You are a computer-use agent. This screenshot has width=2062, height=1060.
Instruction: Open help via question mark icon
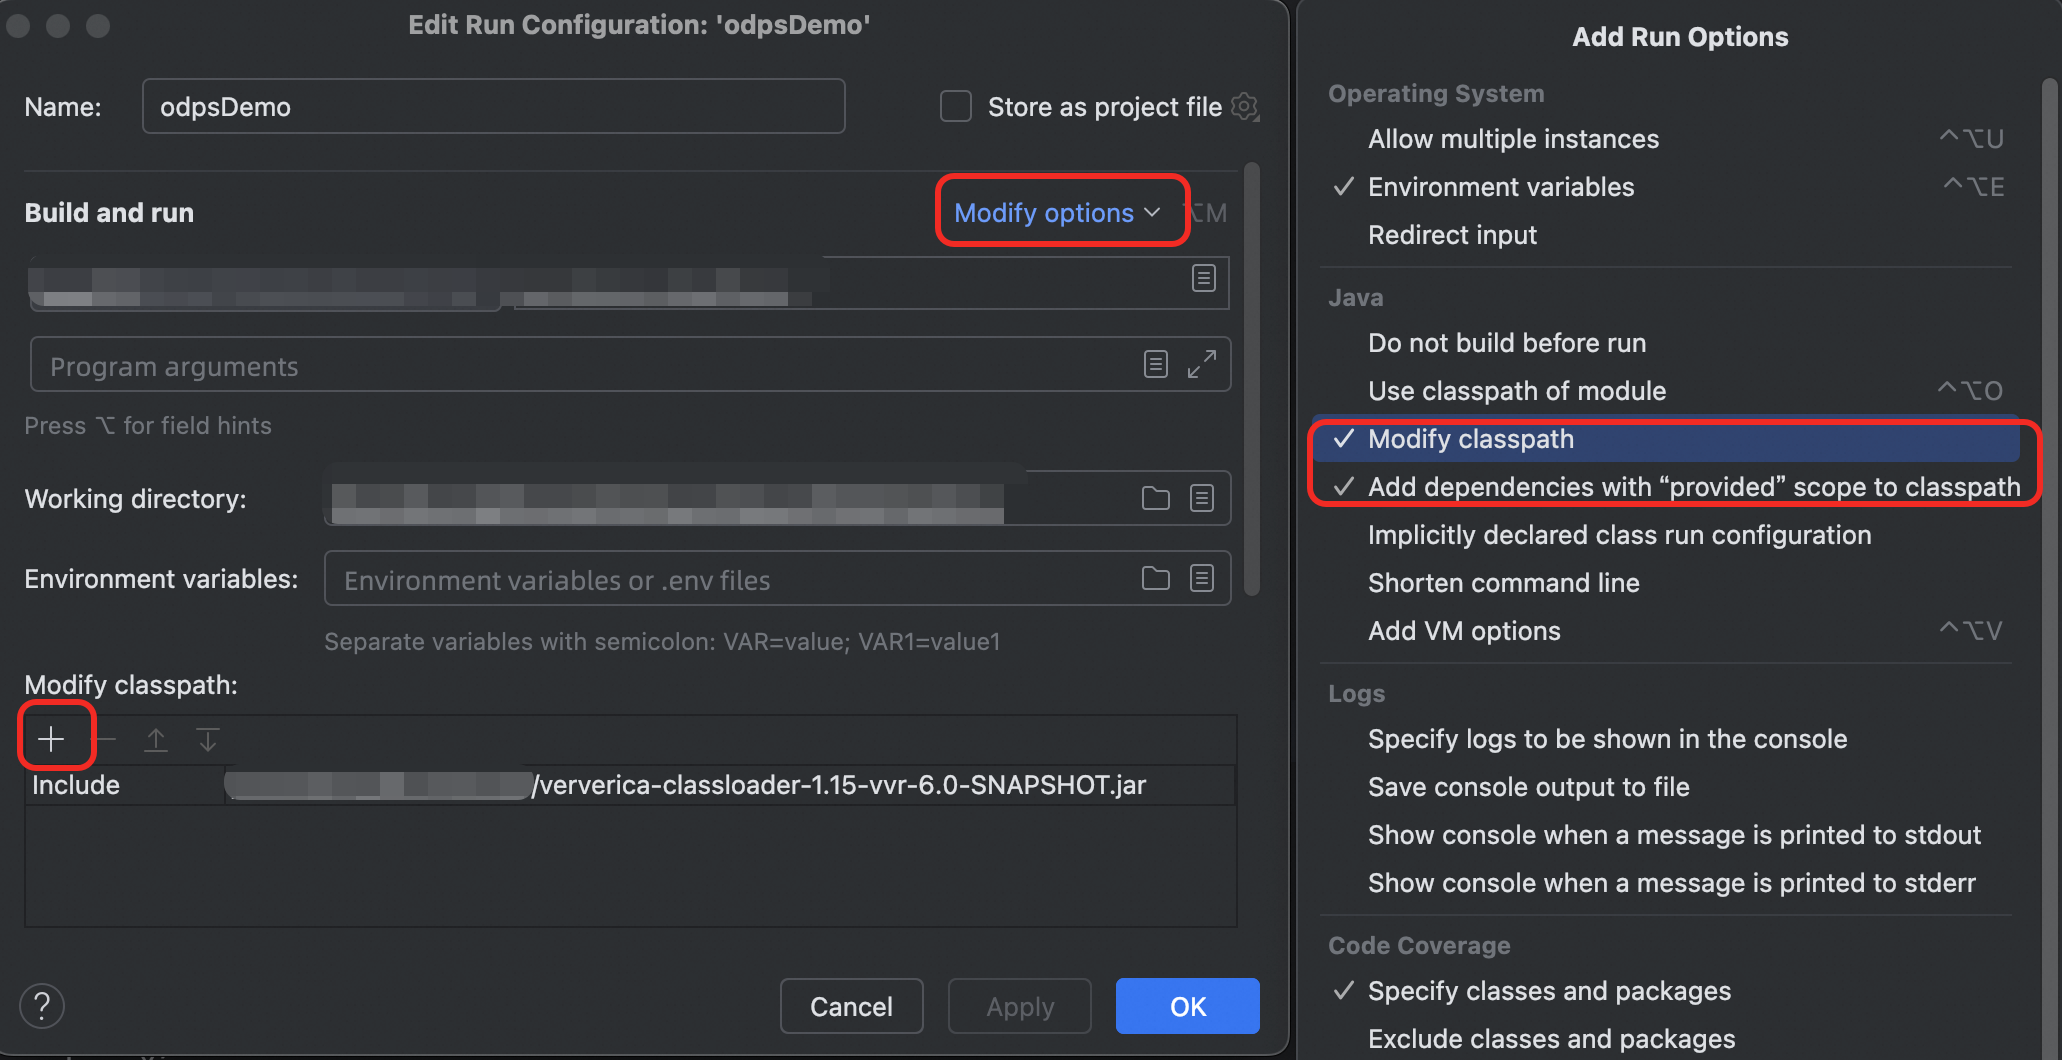(42, 1006)
